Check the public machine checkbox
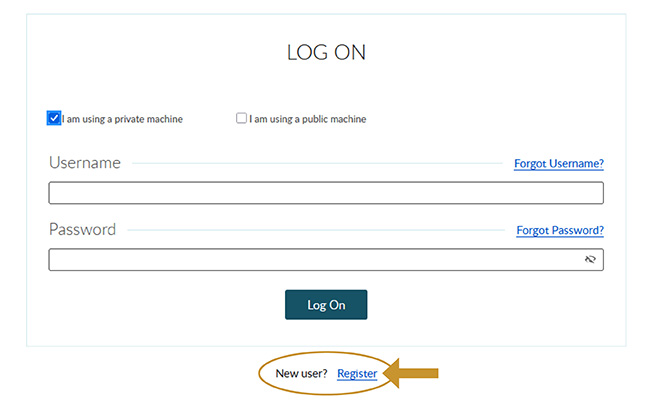The image size is (650, 400). coord(241,118)
